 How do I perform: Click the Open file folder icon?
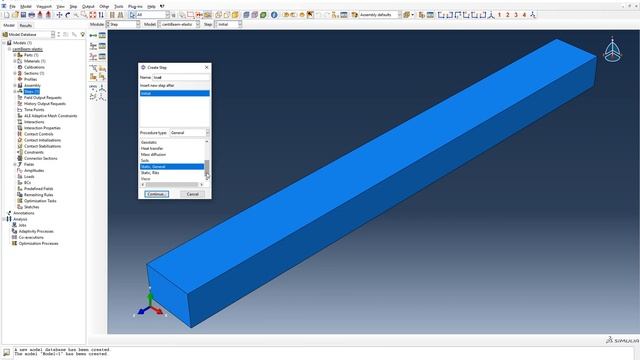pyautogui.click(x=15, y=15)
